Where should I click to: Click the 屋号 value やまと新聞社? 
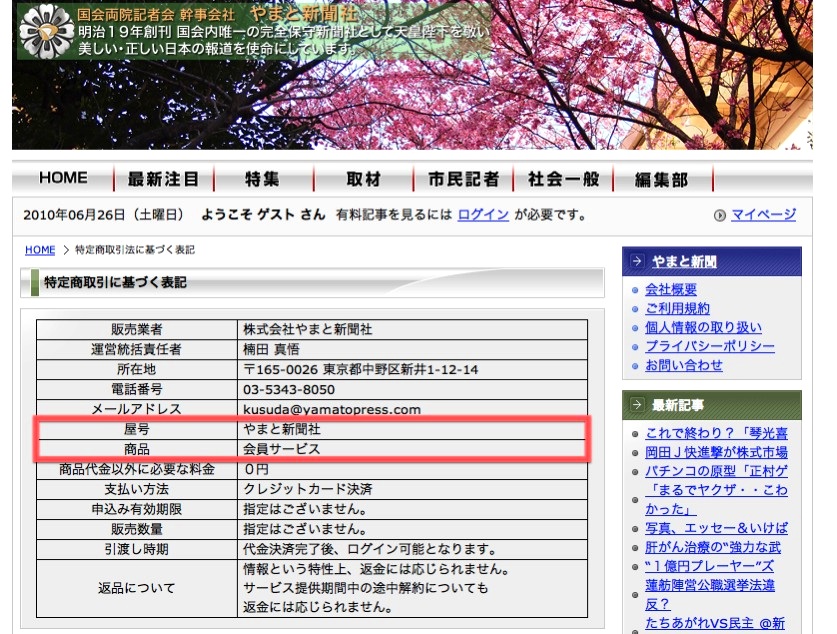pyautogui.click(x=412, y=429)
